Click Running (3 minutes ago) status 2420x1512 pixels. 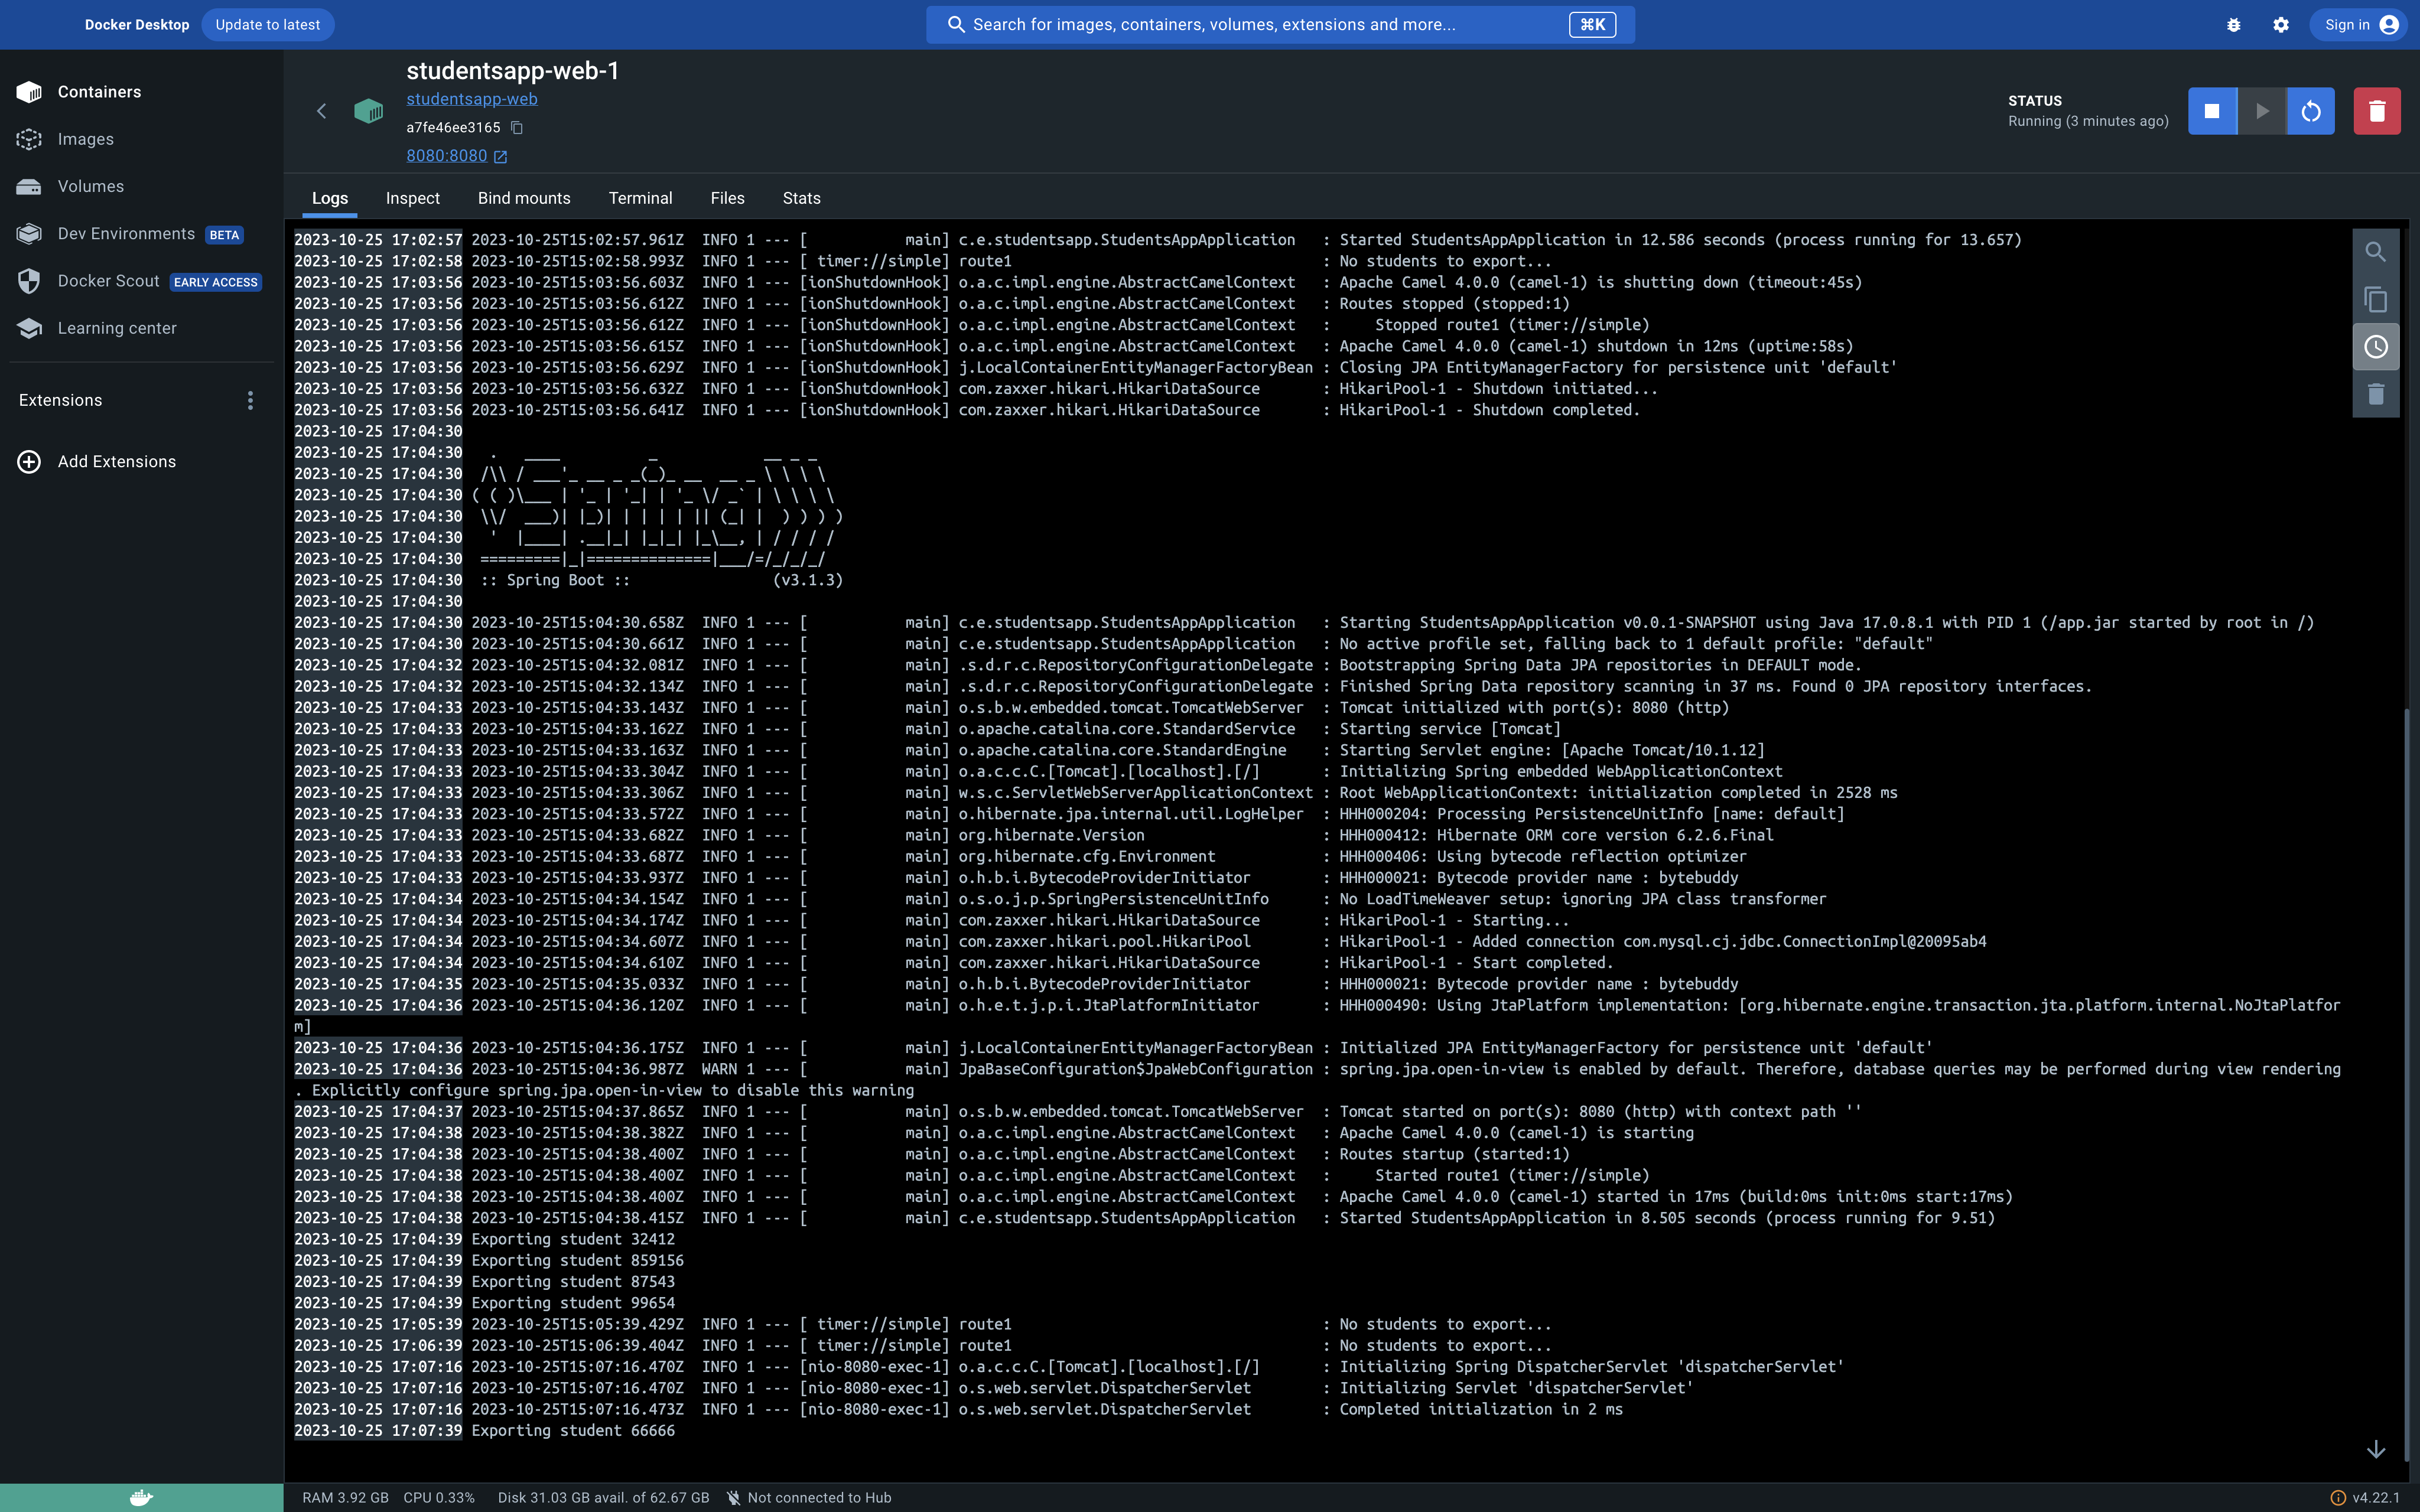pyautogui.click(x=2088, y=121)
